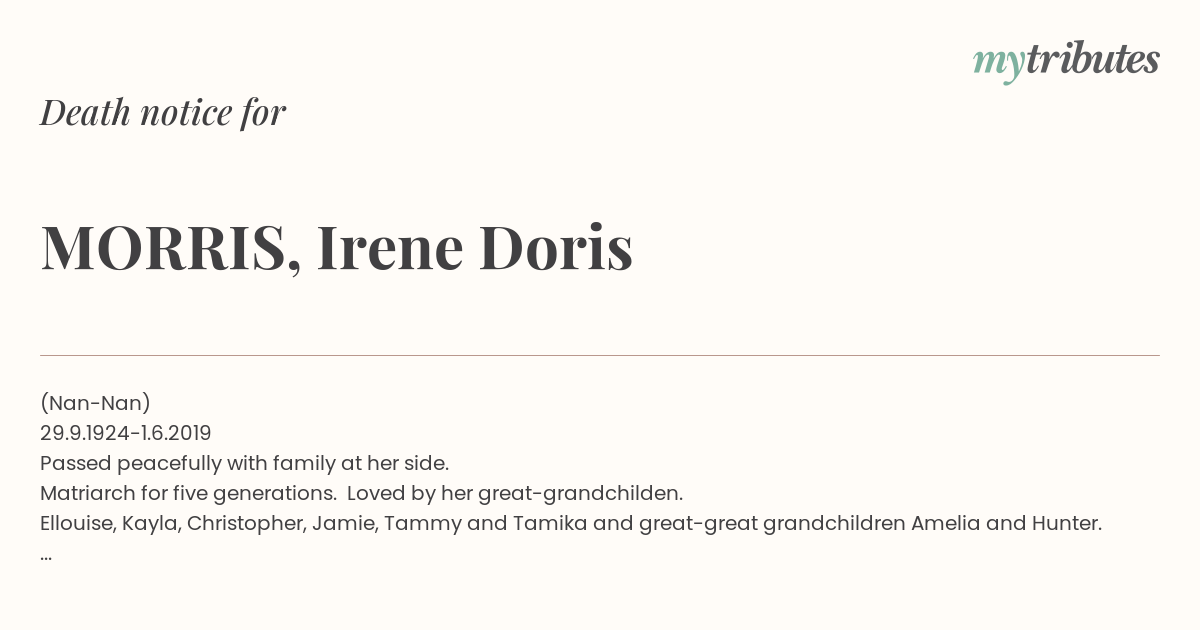This screenshot has height=630, width=1200.
Task: Click the name "Ellouise" in the list
Action: pos(78,523)
